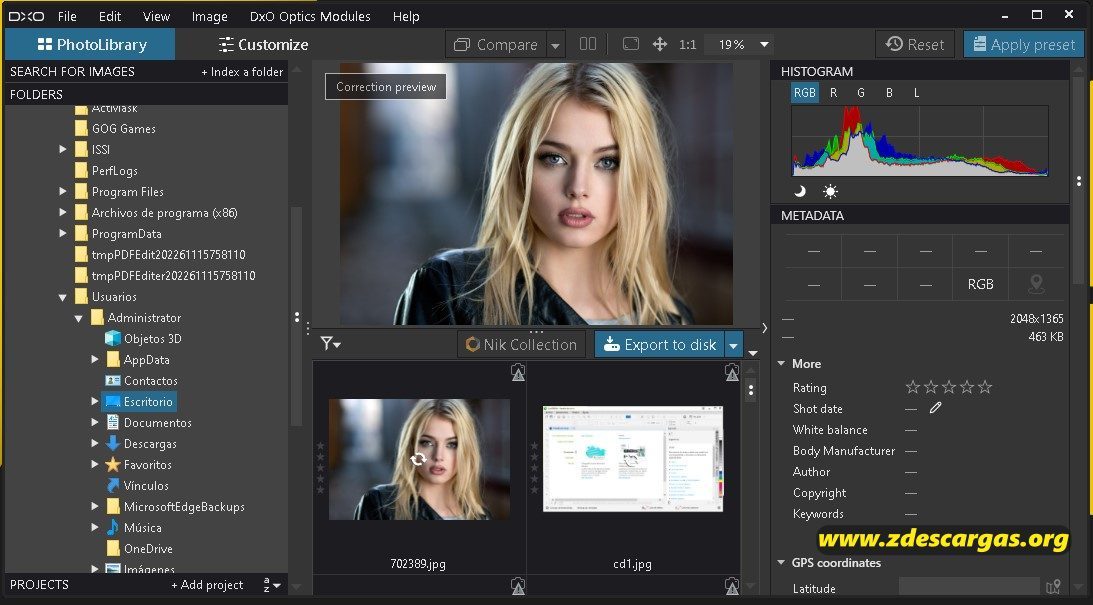Select the Escritorio folder
Screen dimensions: 1093x605
point(139,401)
